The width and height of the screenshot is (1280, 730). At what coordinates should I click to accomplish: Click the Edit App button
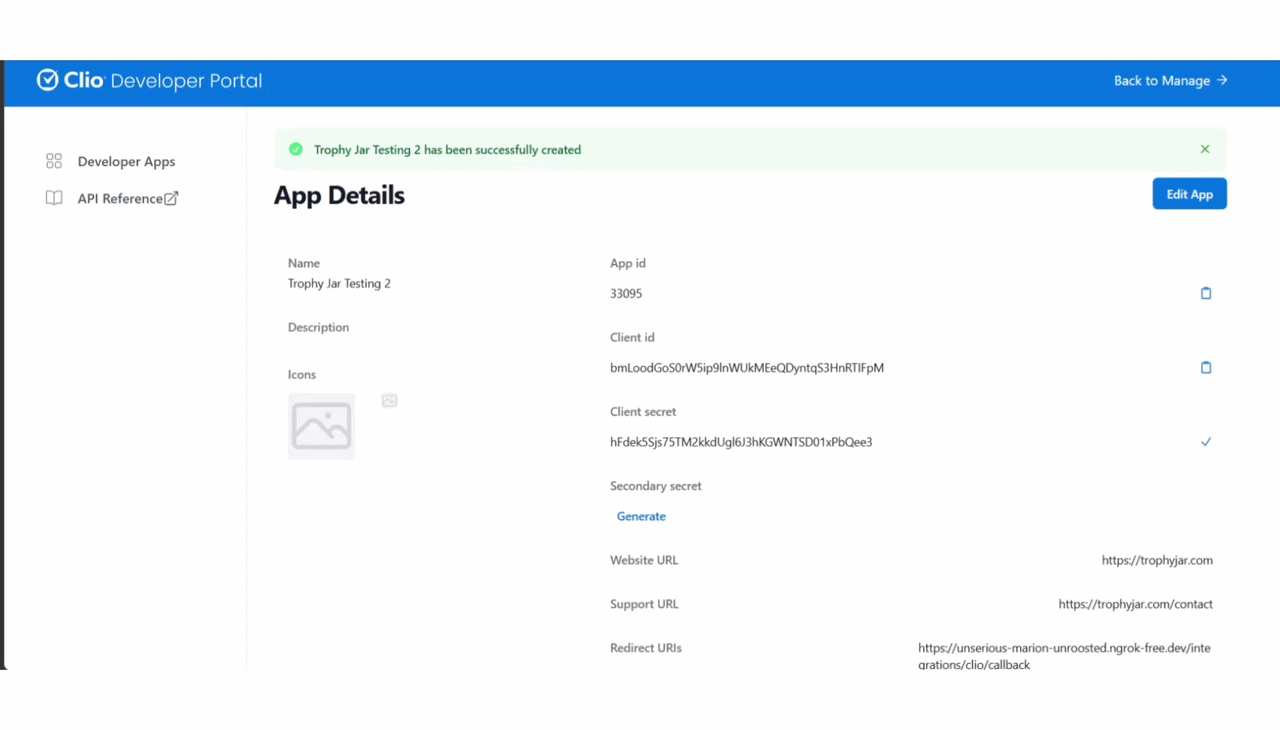[1189, 194]
